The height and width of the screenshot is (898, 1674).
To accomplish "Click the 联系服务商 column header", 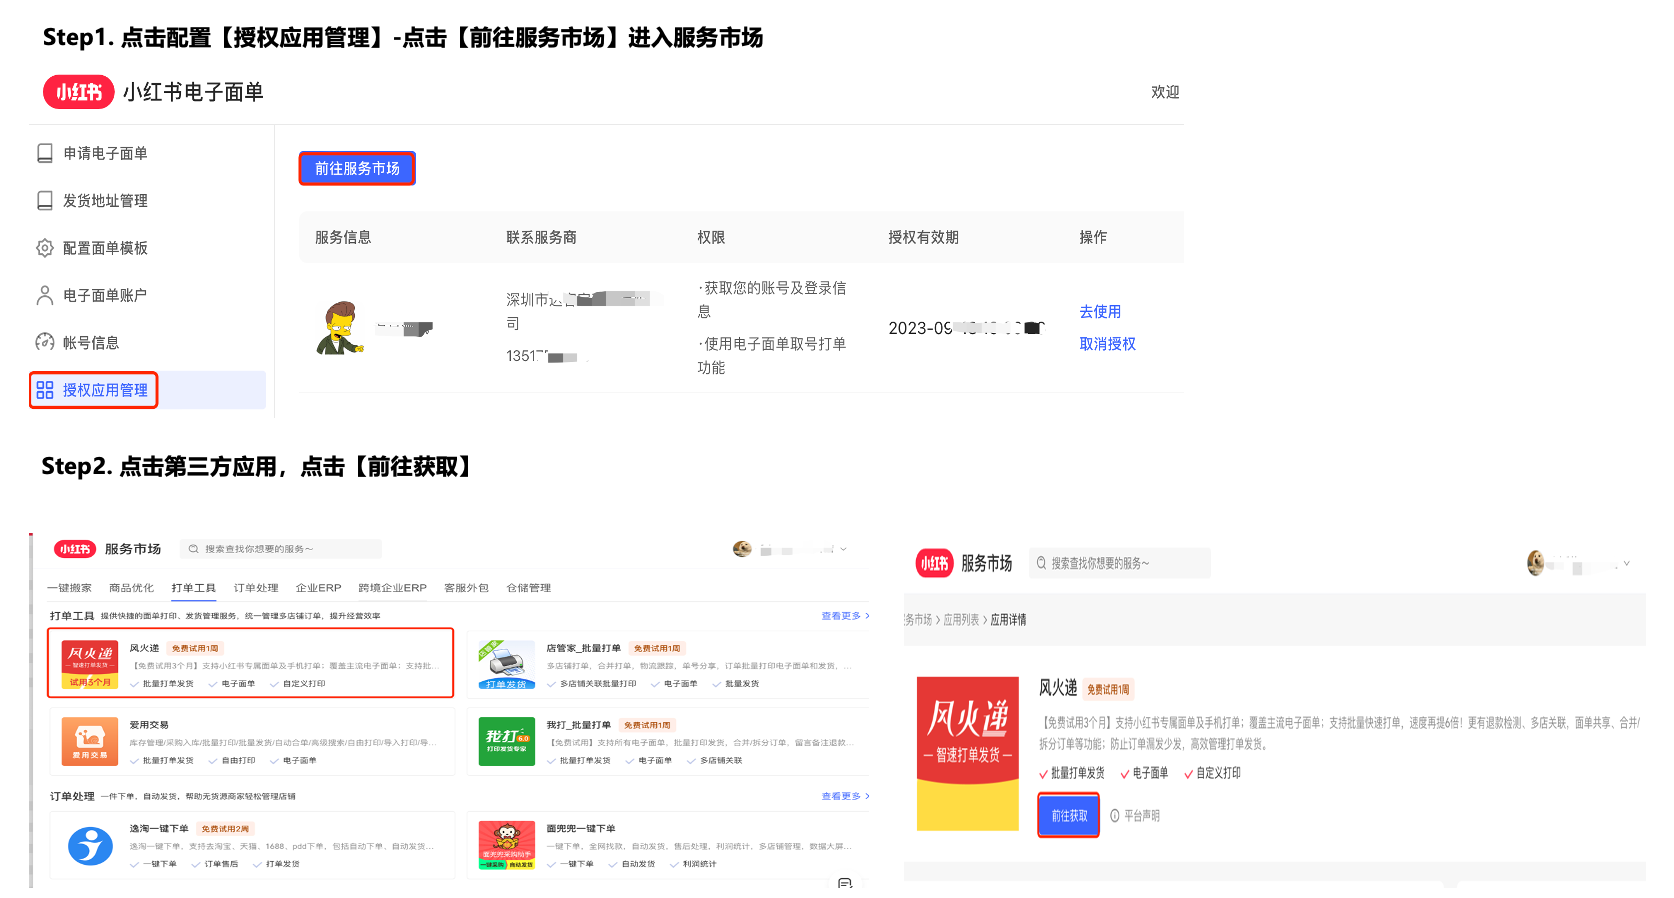I will [x=541, y=237].
